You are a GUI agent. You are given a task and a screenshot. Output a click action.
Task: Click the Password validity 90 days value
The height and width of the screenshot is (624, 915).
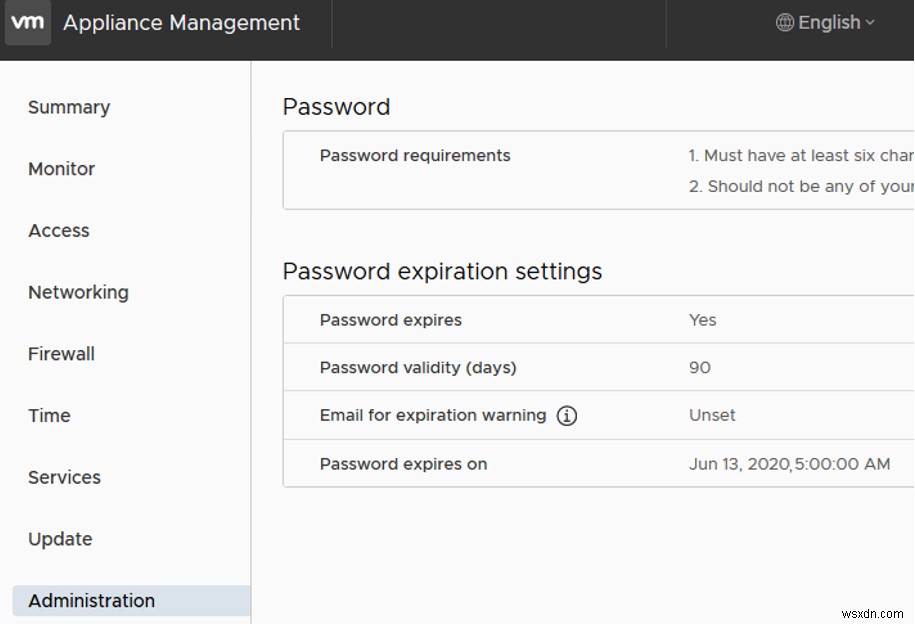click(x=699, y=368)
